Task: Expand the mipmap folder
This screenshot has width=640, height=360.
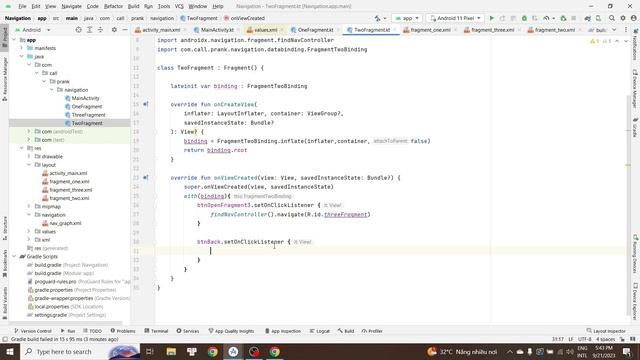Action: [x=29, y=207]
